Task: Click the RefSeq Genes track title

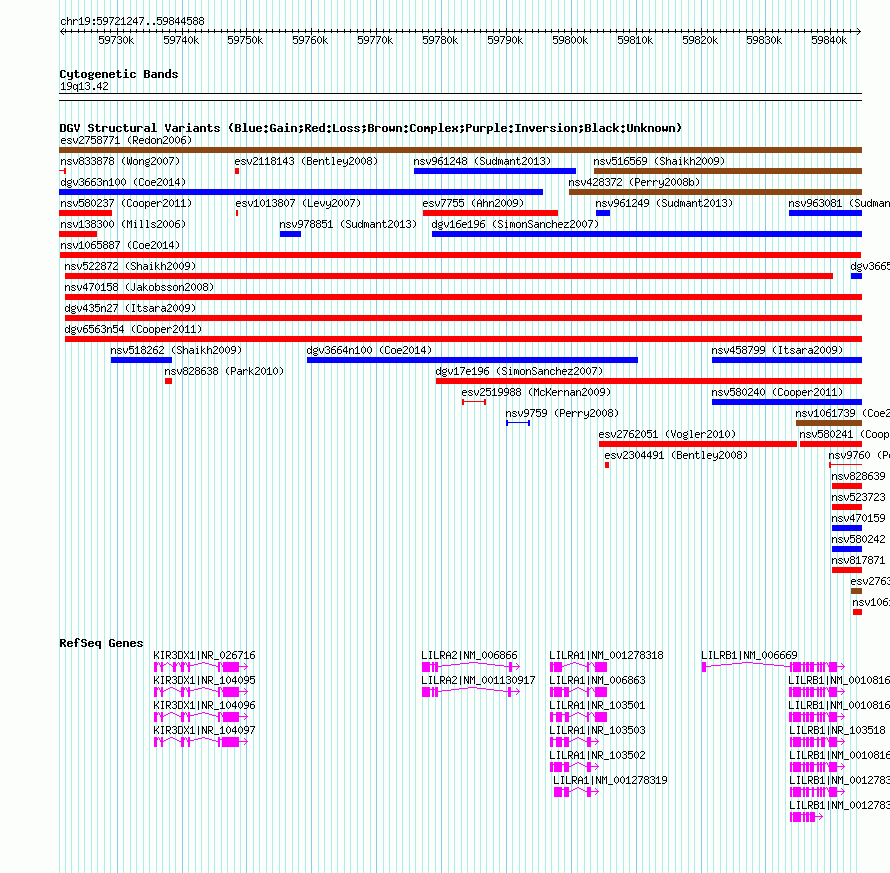Action: [x=101, y=643]
